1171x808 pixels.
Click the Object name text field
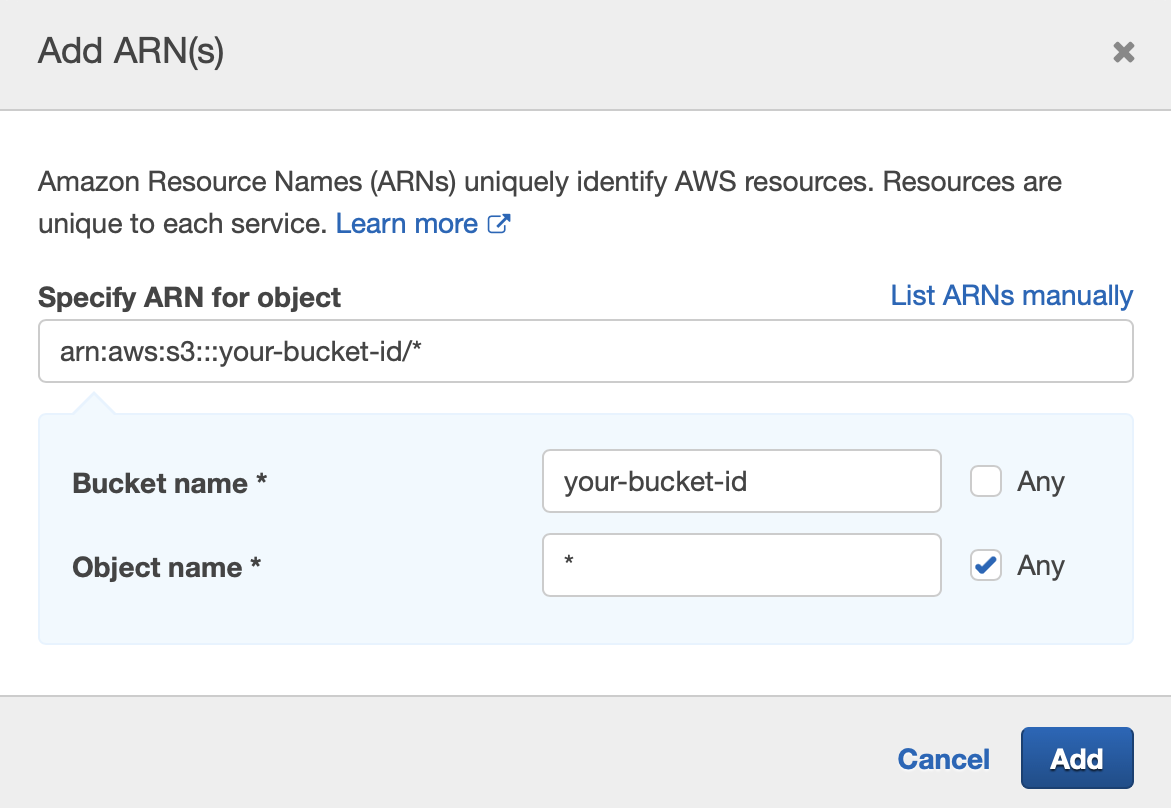tap(741, 566)
